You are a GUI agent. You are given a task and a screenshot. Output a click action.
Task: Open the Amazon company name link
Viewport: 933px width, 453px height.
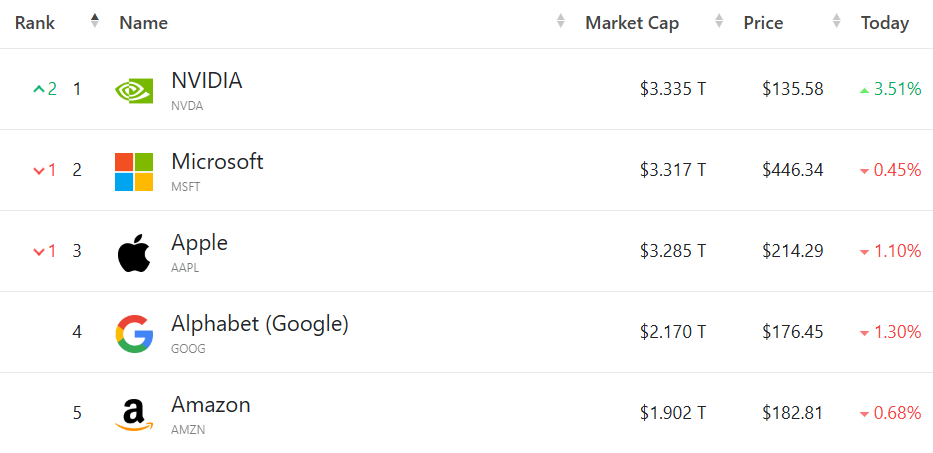click(x=211, y=405)
